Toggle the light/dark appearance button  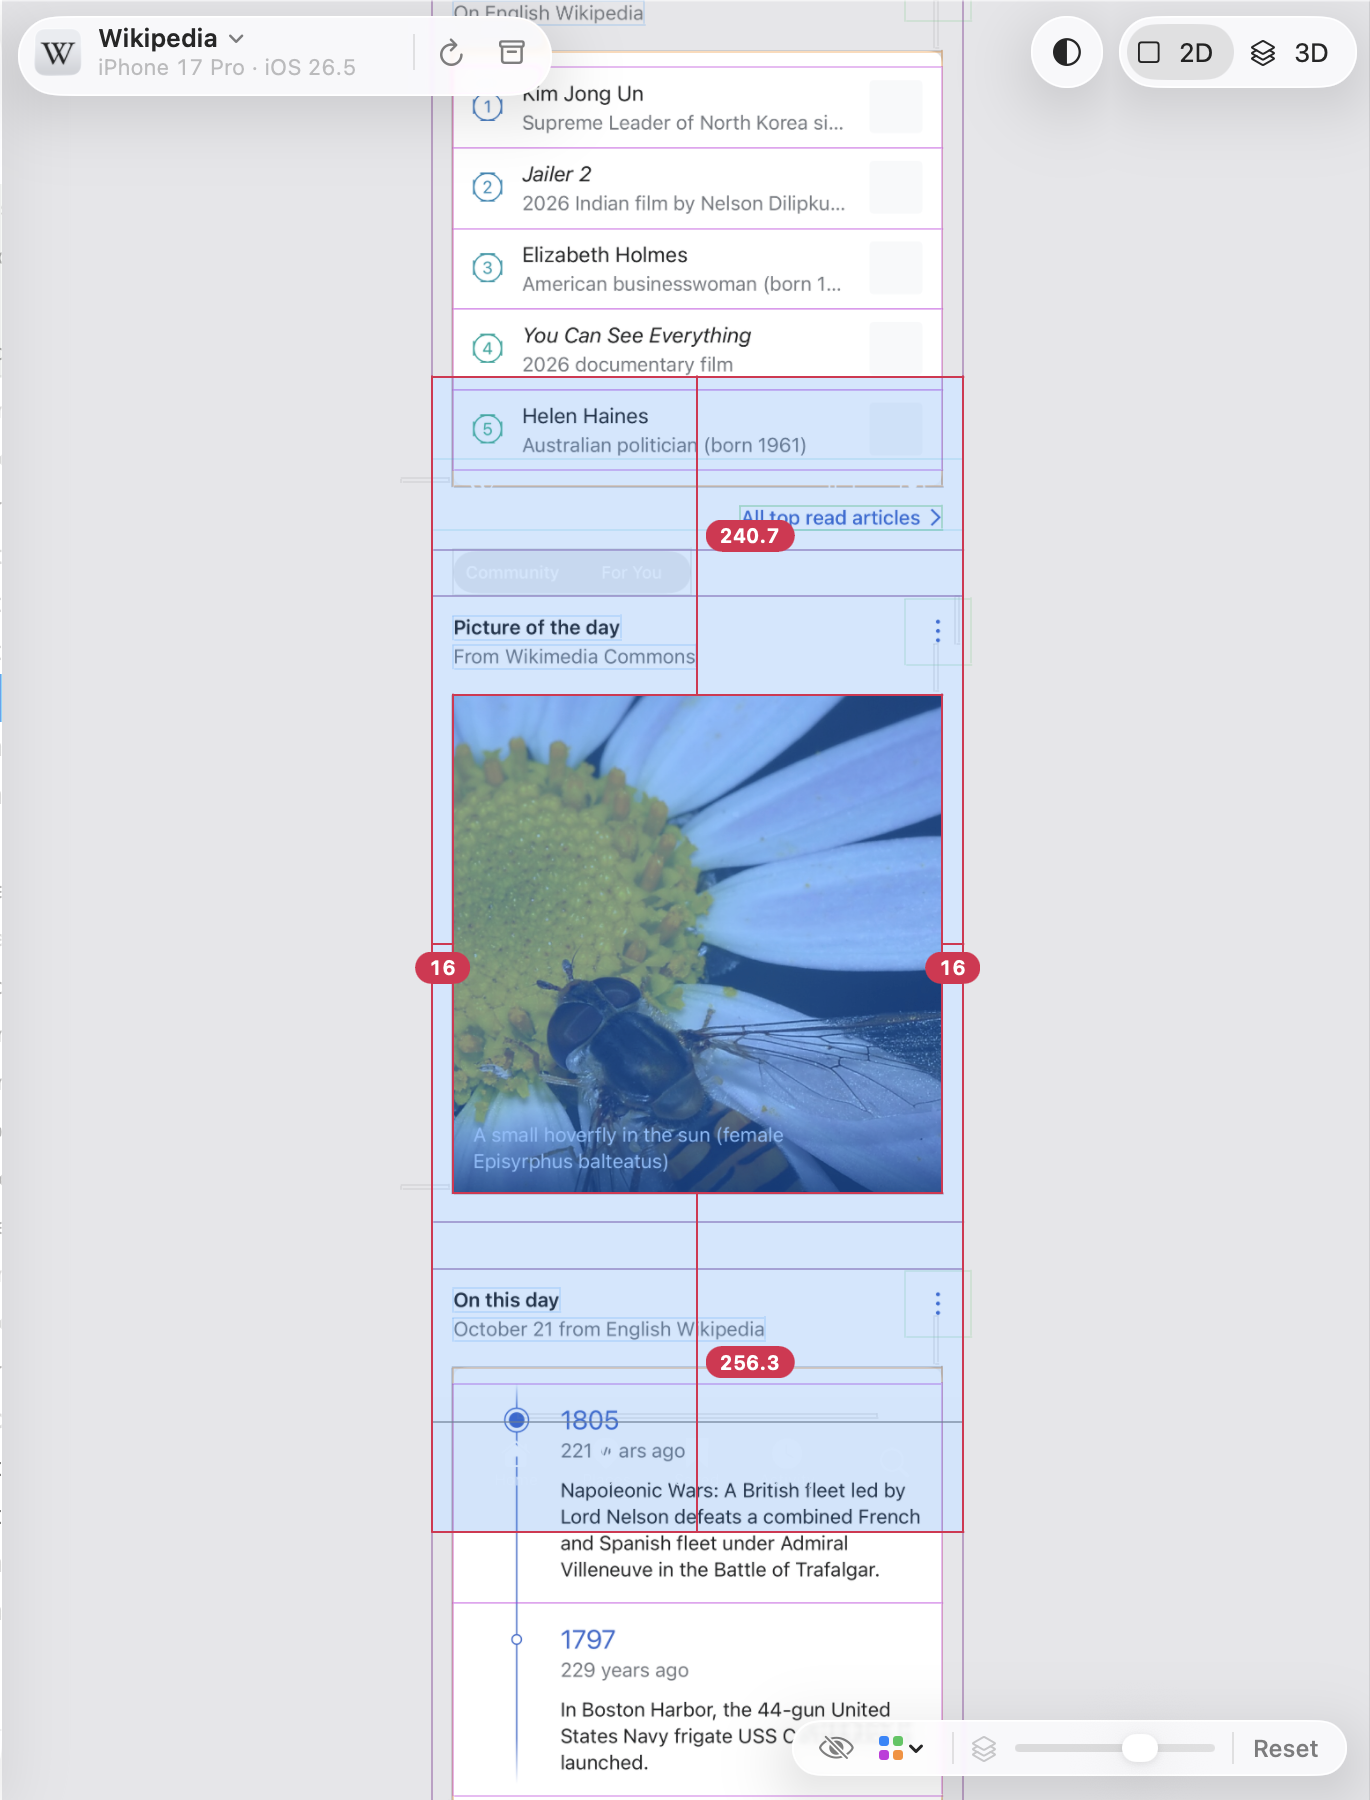[1066, 52]
